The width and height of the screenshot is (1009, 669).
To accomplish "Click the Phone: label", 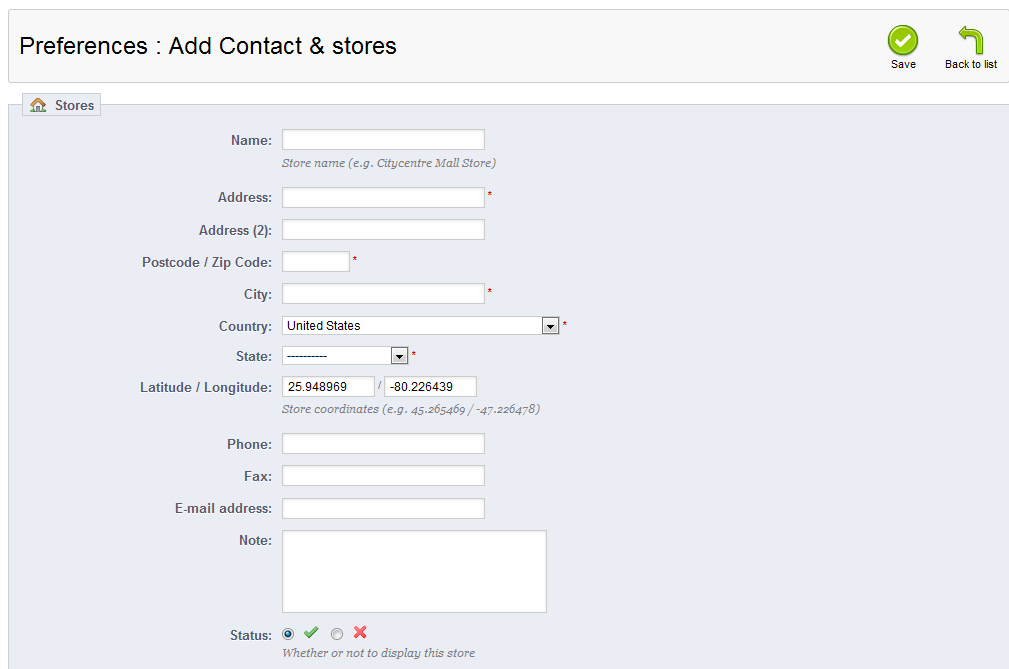I will coord(250,444).
